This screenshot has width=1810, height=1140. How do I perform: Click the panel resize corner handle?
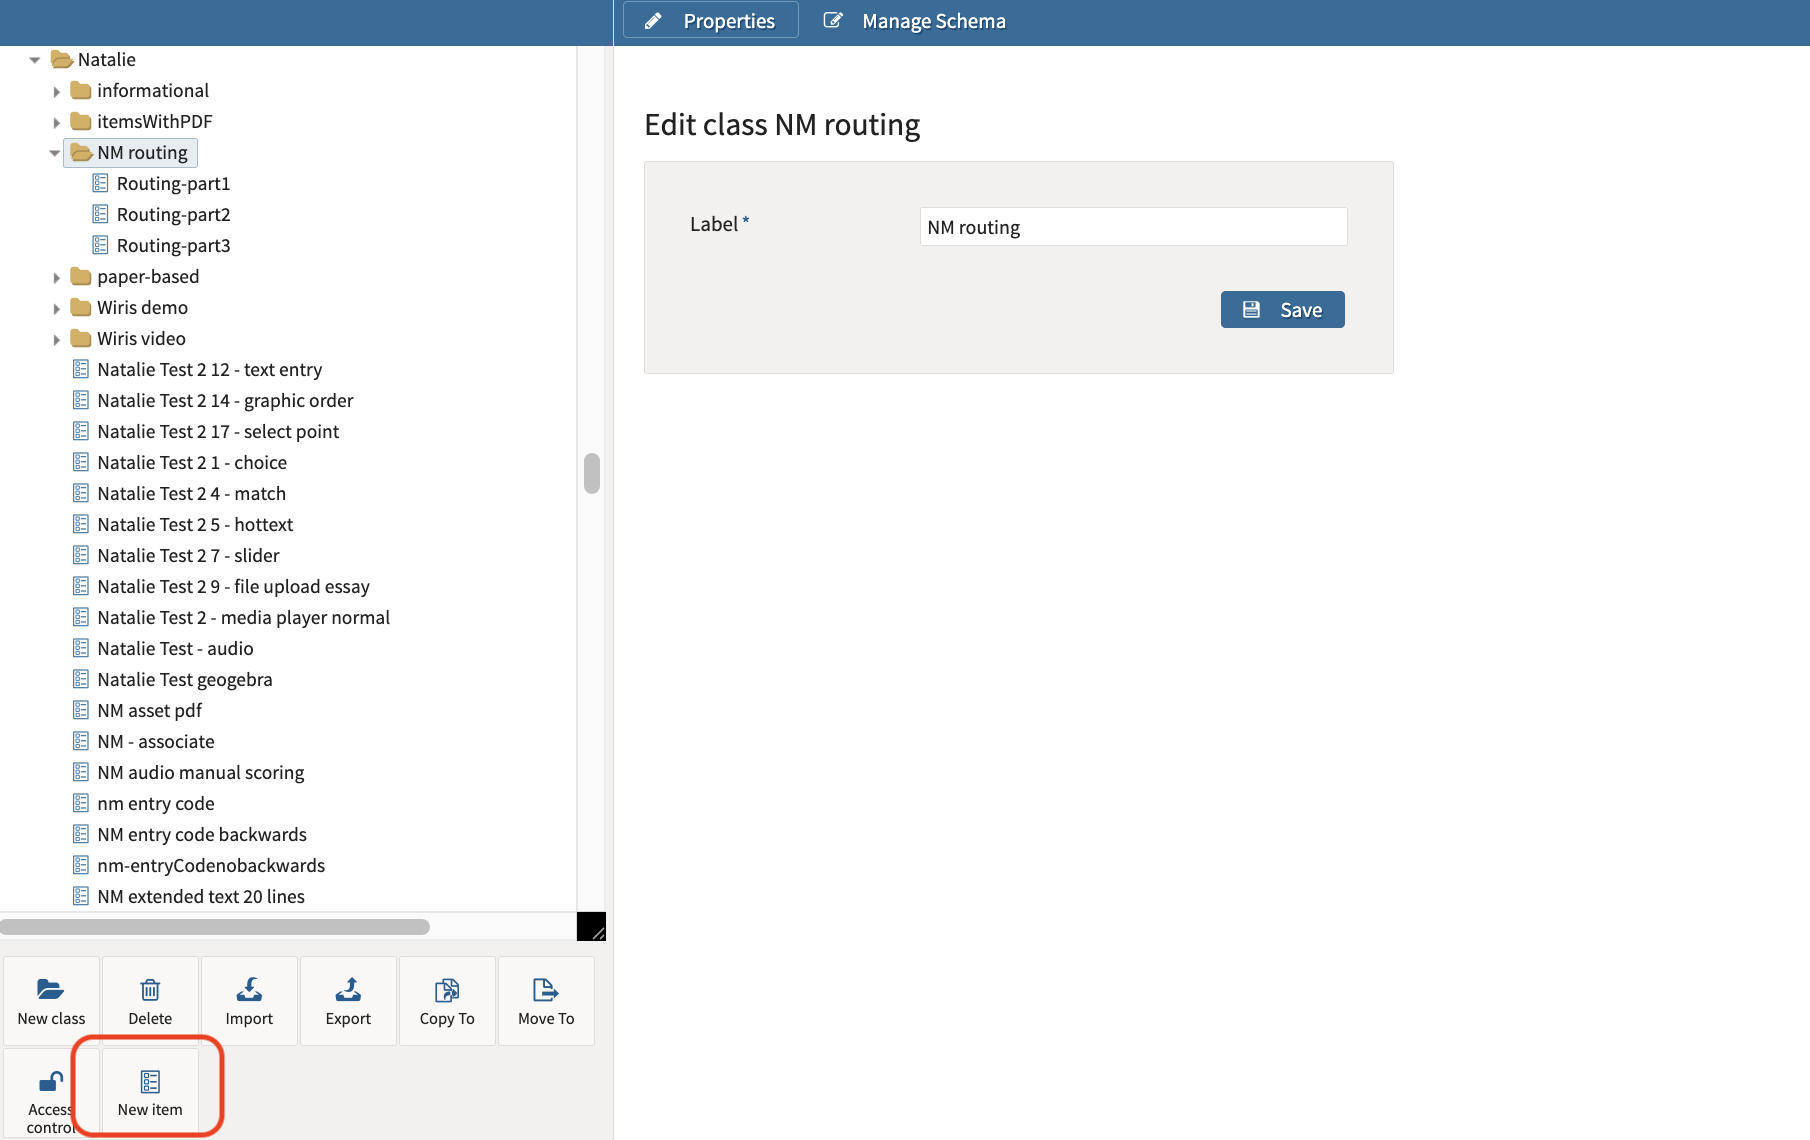(x=591, y=926)
